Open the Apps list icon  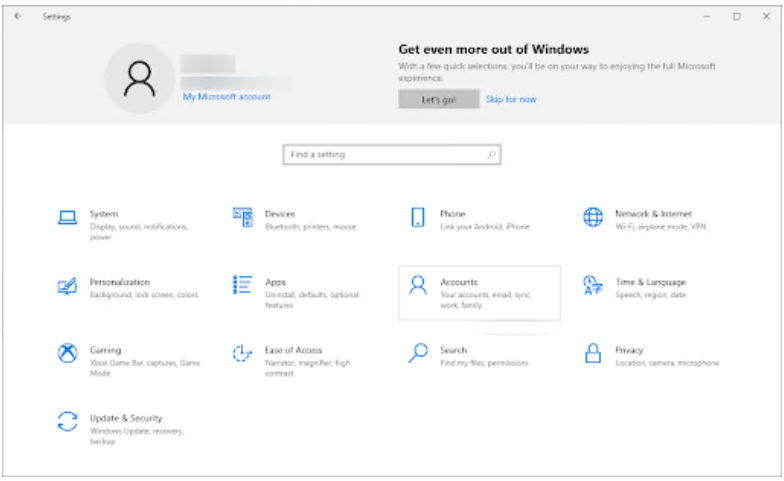pos(242,286)
